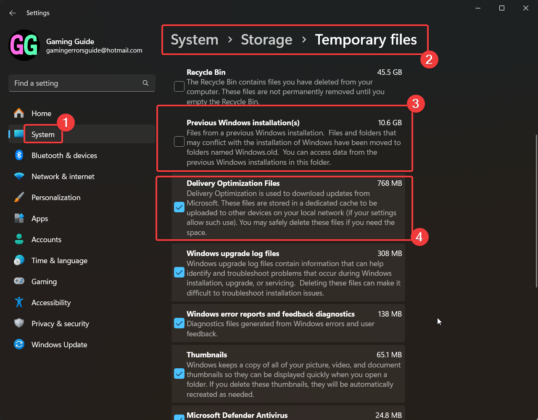The width and height of the screenshot is (538, 420).
Task: Uncheck Windows upgrade log files checkbox
Action: [179, 272]
